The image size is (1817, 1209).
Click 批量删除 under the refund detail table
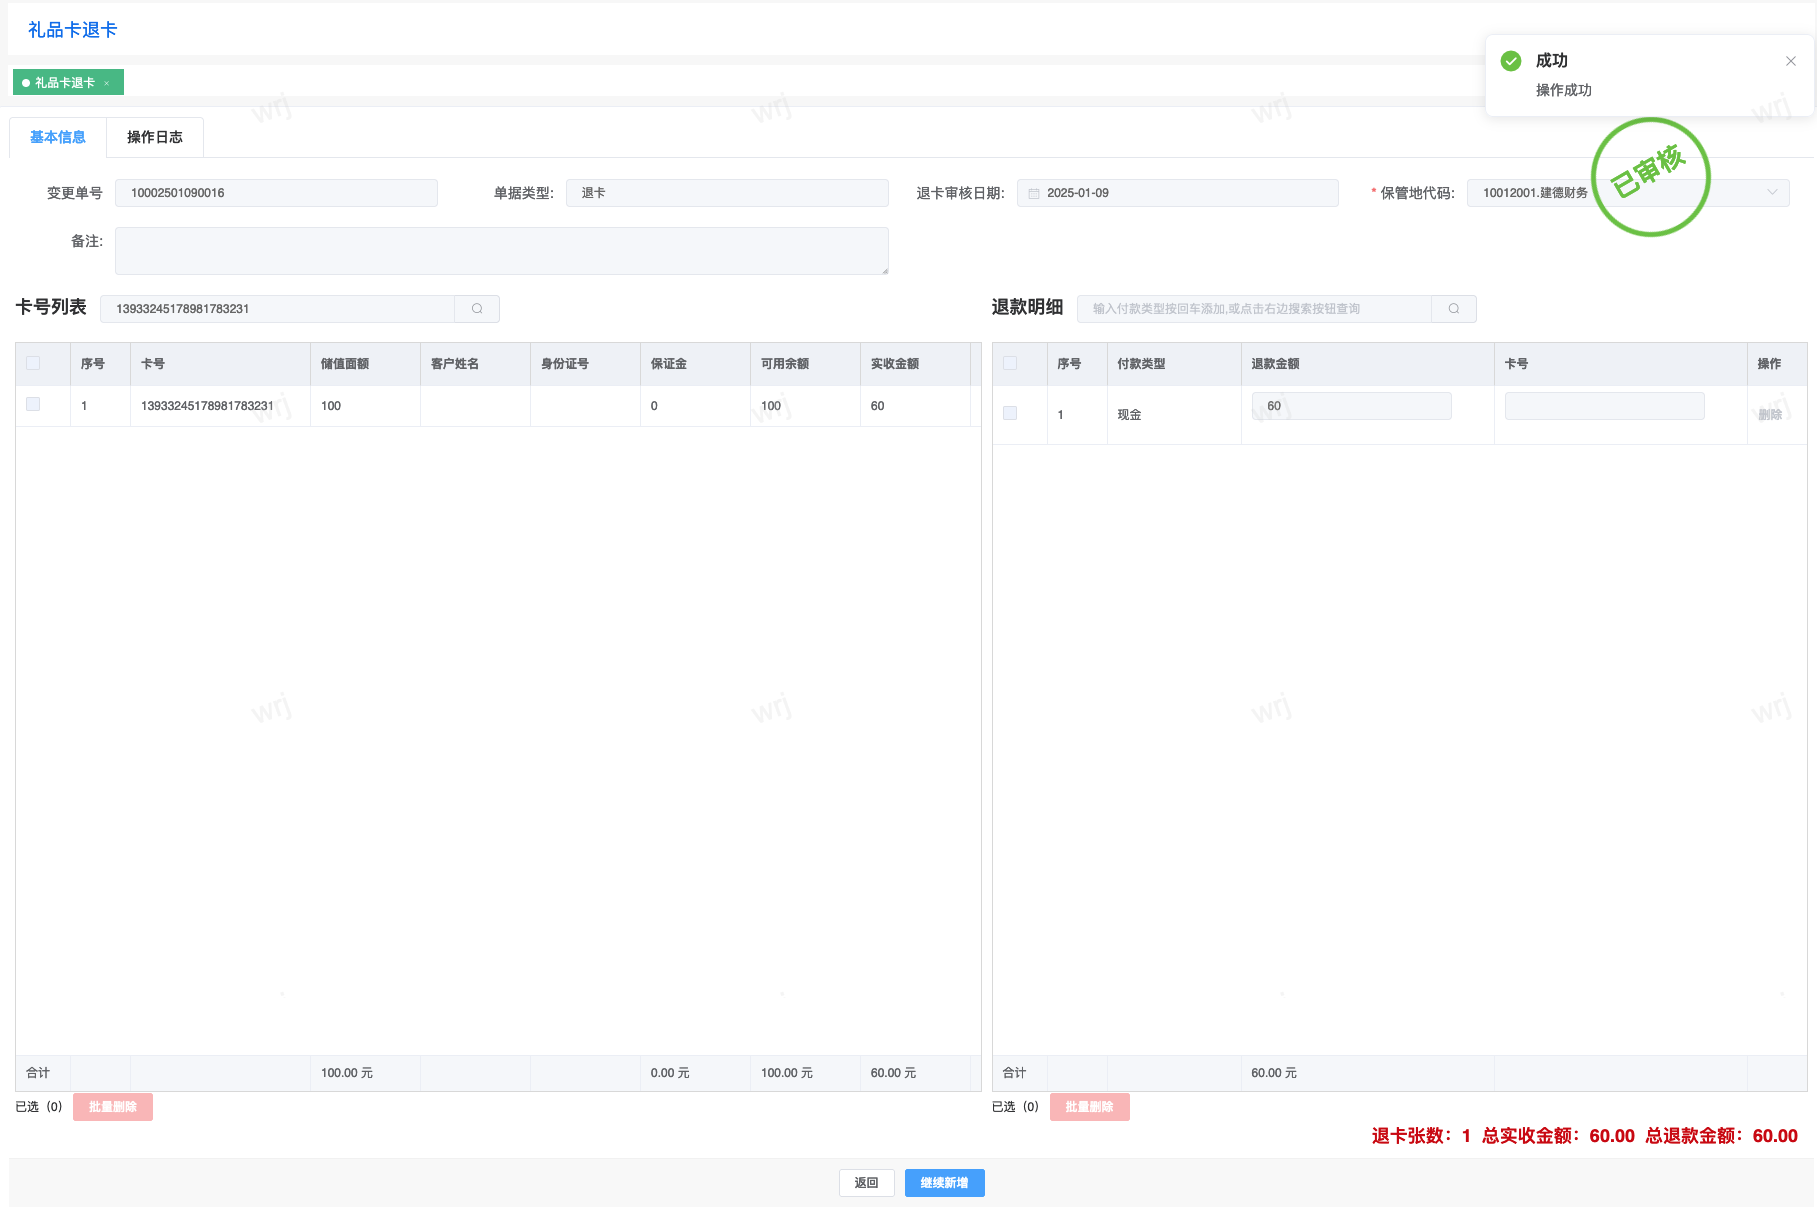point(1089,1107)
